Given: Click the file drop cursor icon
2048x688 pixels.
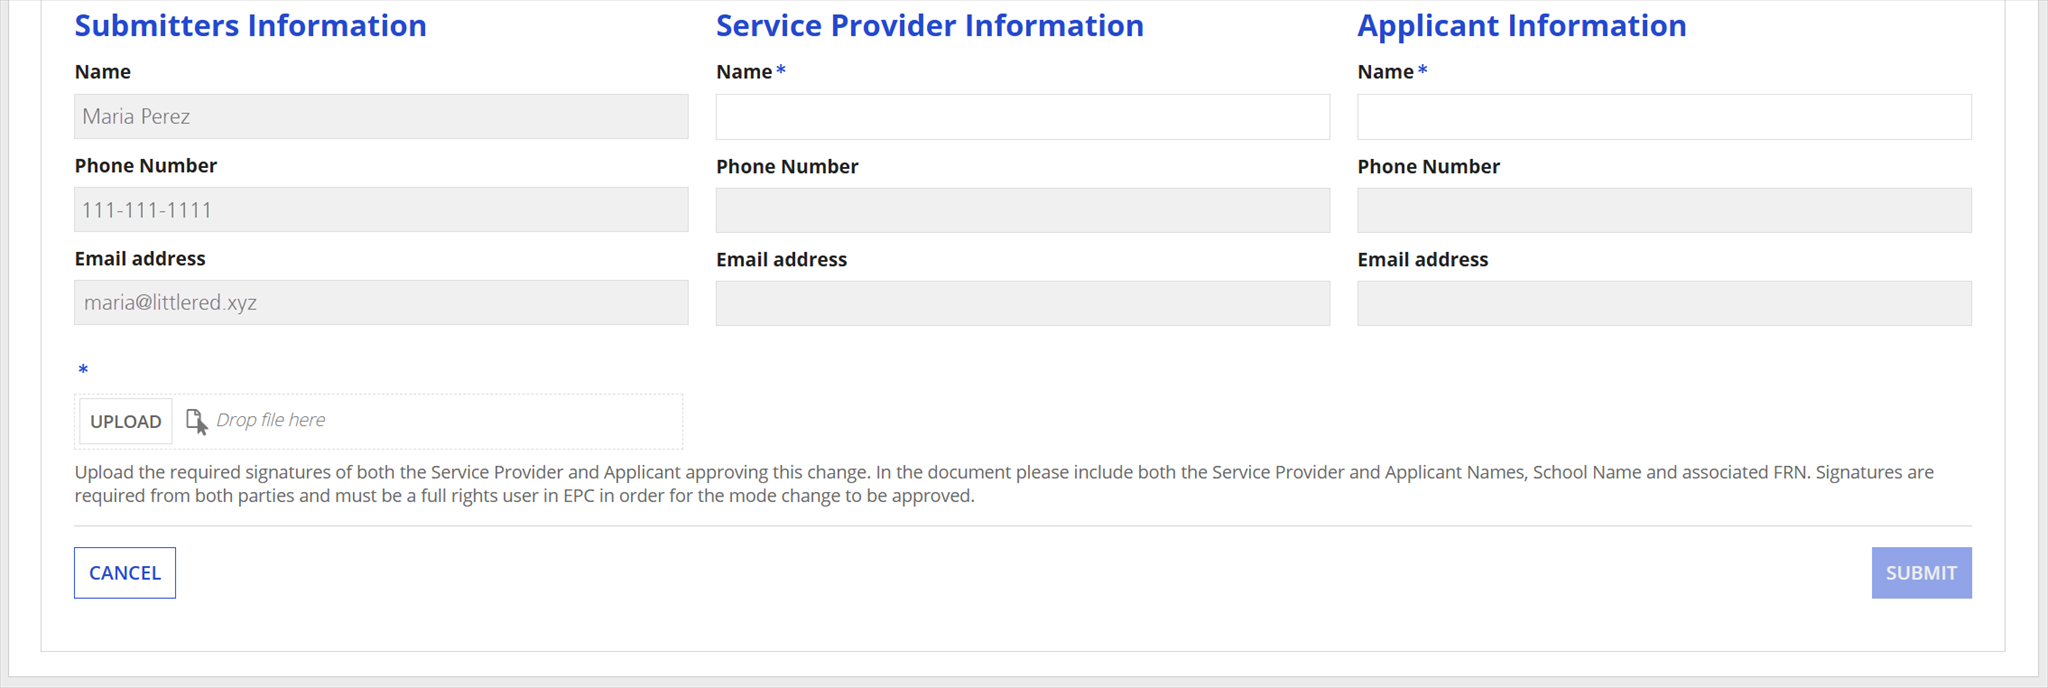Looking at the screenshot, I should click(197, 421).
